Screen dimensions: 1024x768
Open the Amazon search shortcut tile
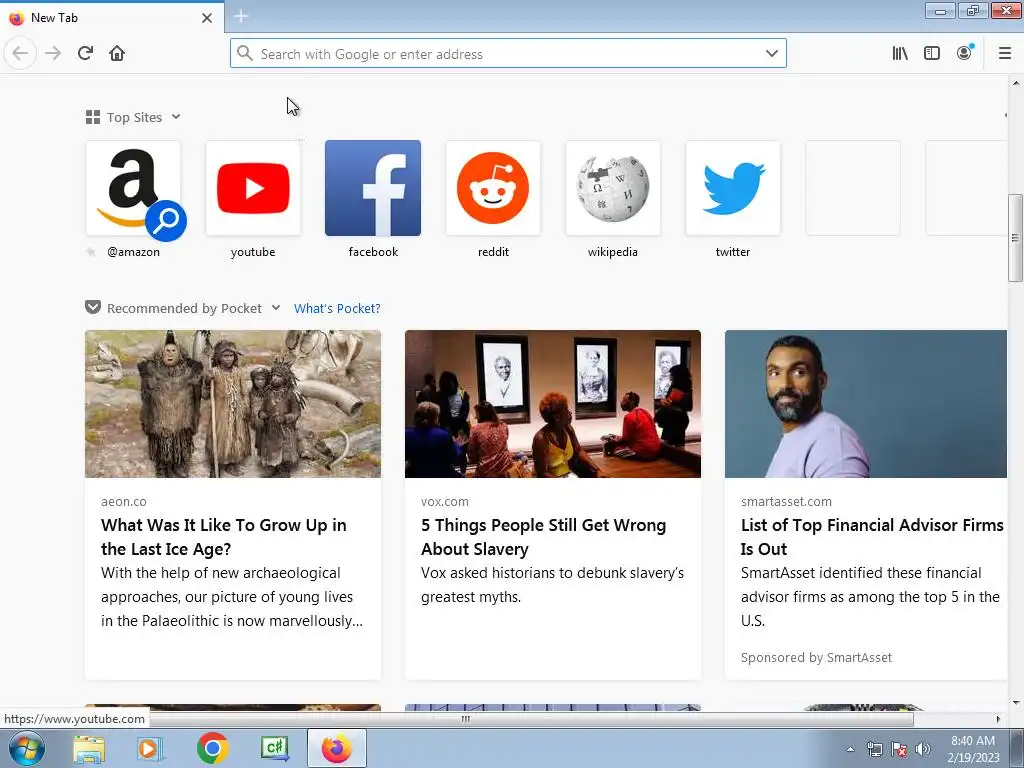click(x=133, y=188)
